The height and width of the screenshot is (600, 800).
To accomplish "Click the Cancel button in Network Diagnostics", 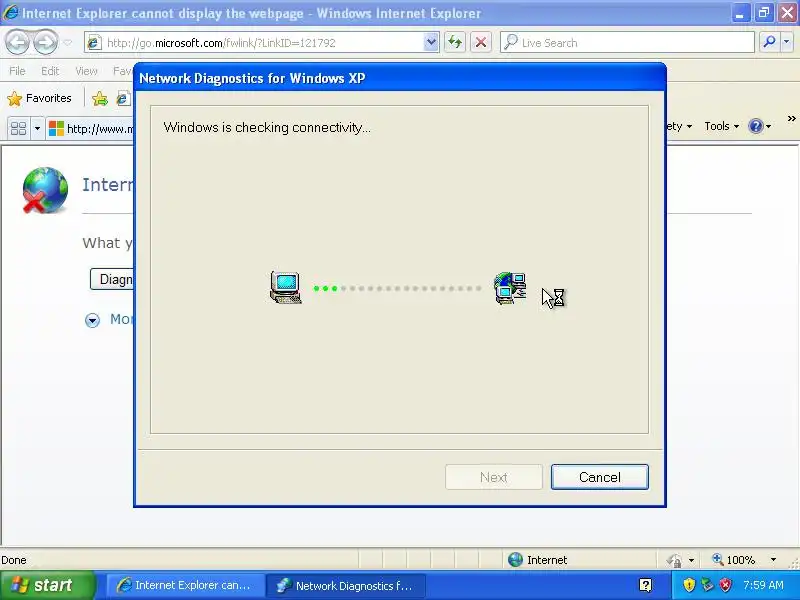I will click(599, 477).
